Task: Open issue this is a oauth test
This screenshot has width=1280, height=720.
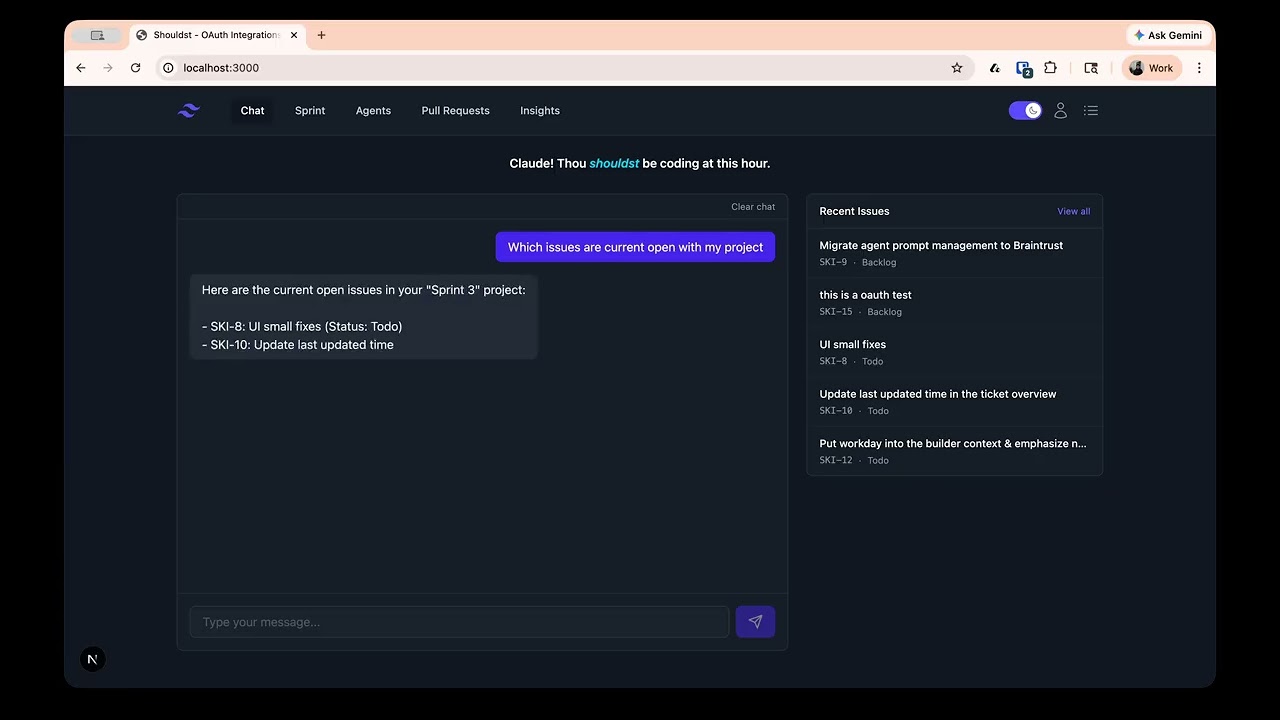Action: 955,303
